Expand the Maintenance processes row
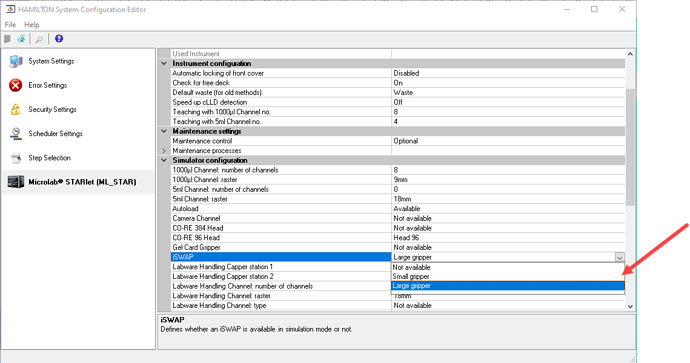Screen dimensions: 690x363 click(164, 150)
